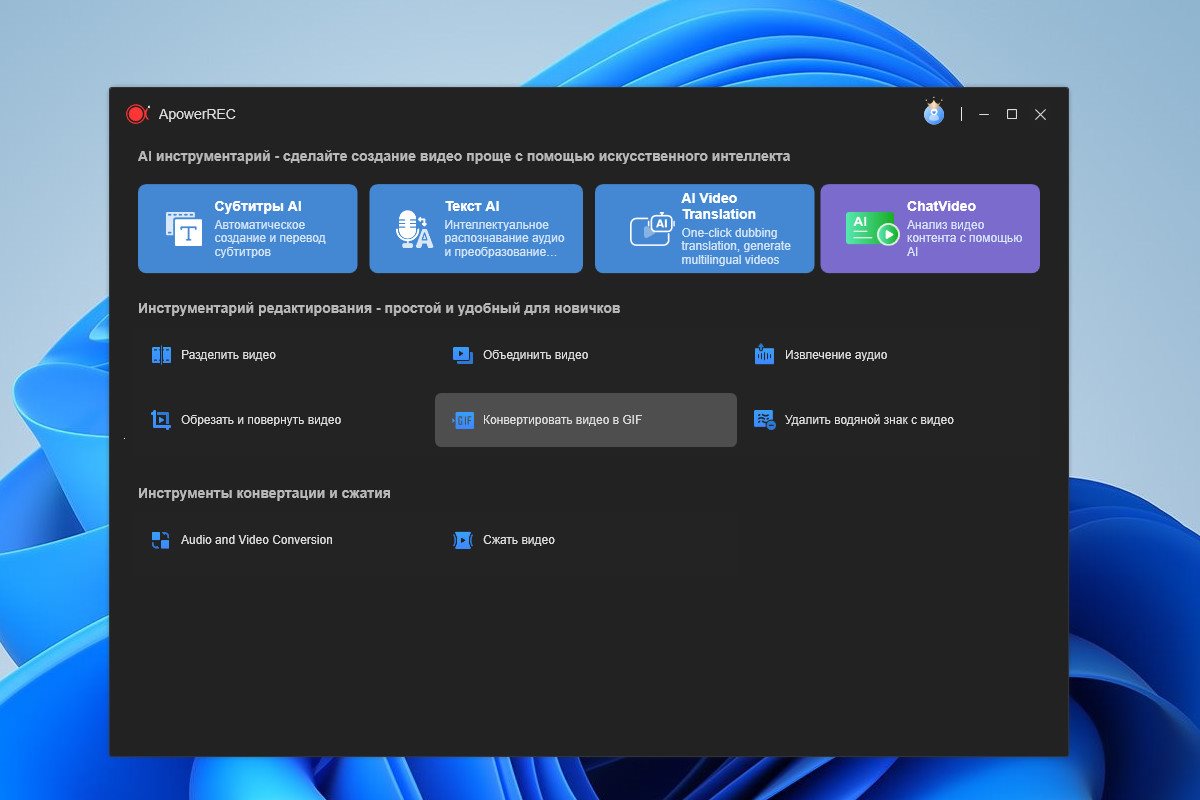This screenshot has width=1200, height=800.
Task: Maximize the ApowerREC window
Action: tap(1012, 115)
